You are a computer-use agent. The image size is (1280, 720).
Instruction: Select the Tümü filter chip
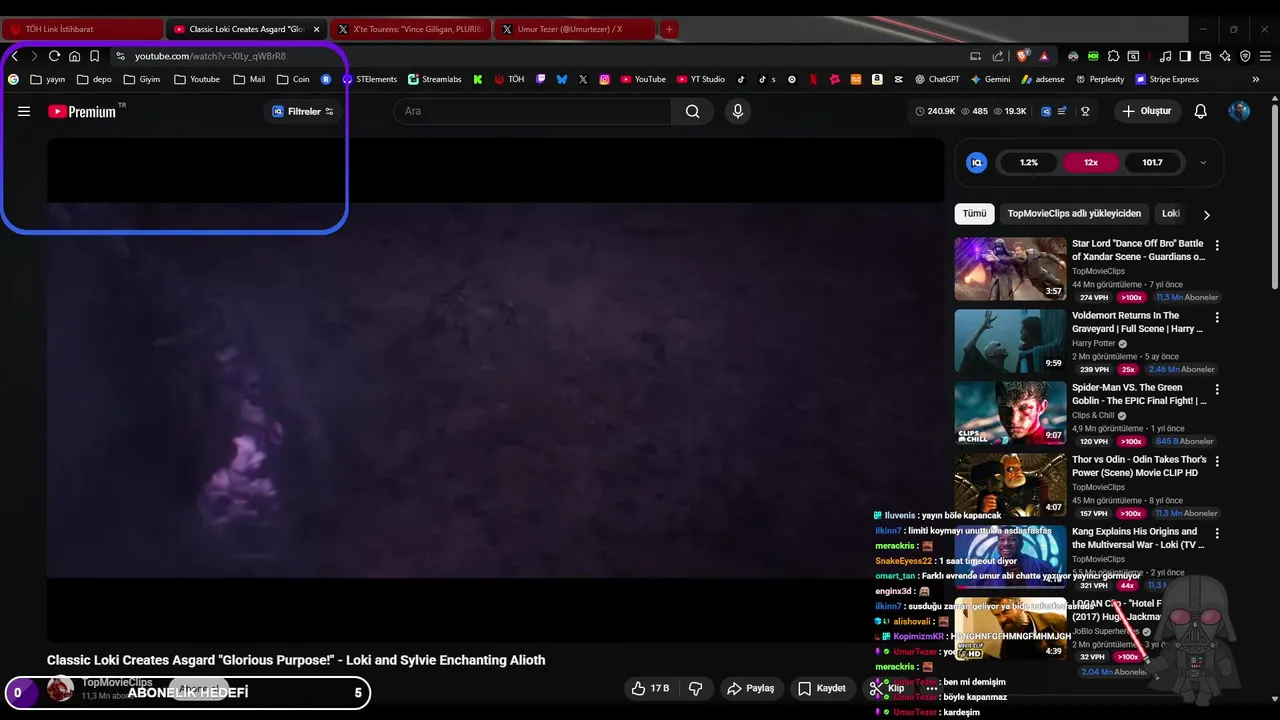point(974,213)
